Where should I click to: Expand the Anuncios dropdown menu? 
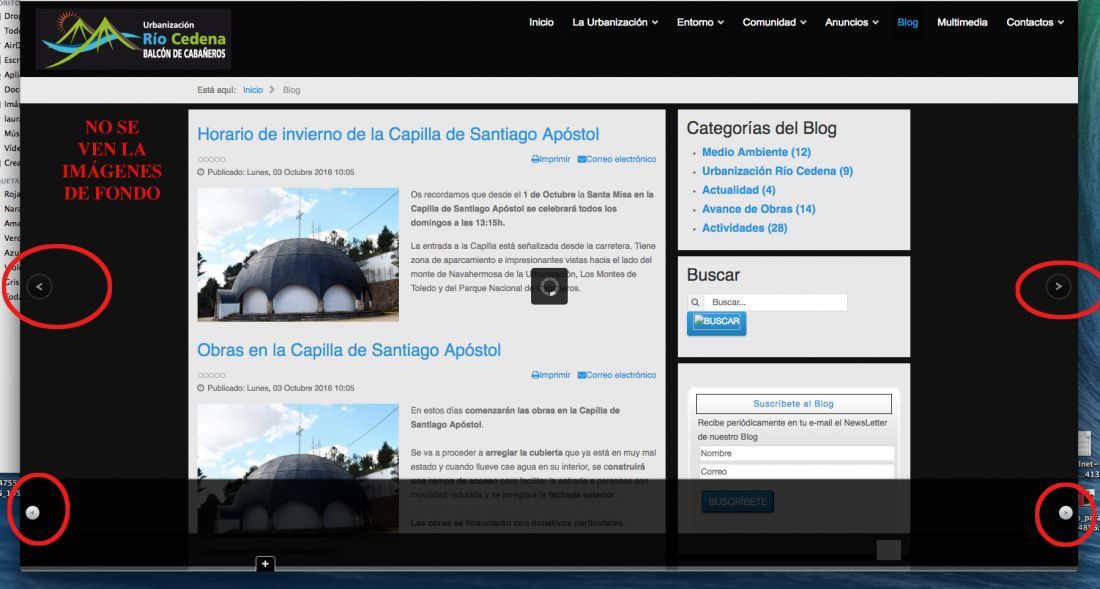point(852,22)
